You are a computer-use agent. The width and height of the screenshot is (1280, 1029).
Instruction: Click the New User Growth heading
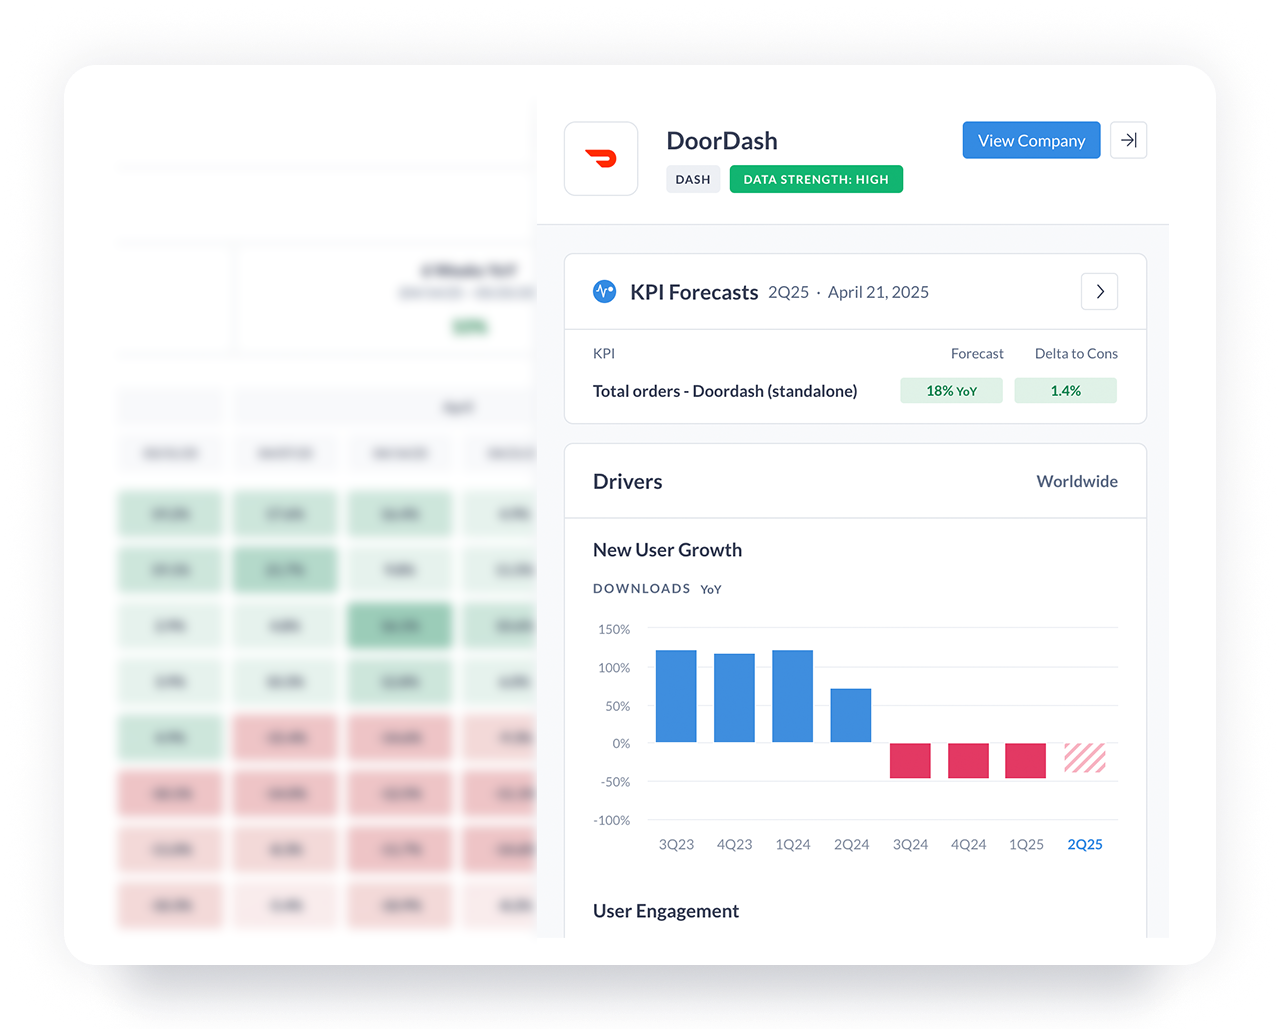667,550
